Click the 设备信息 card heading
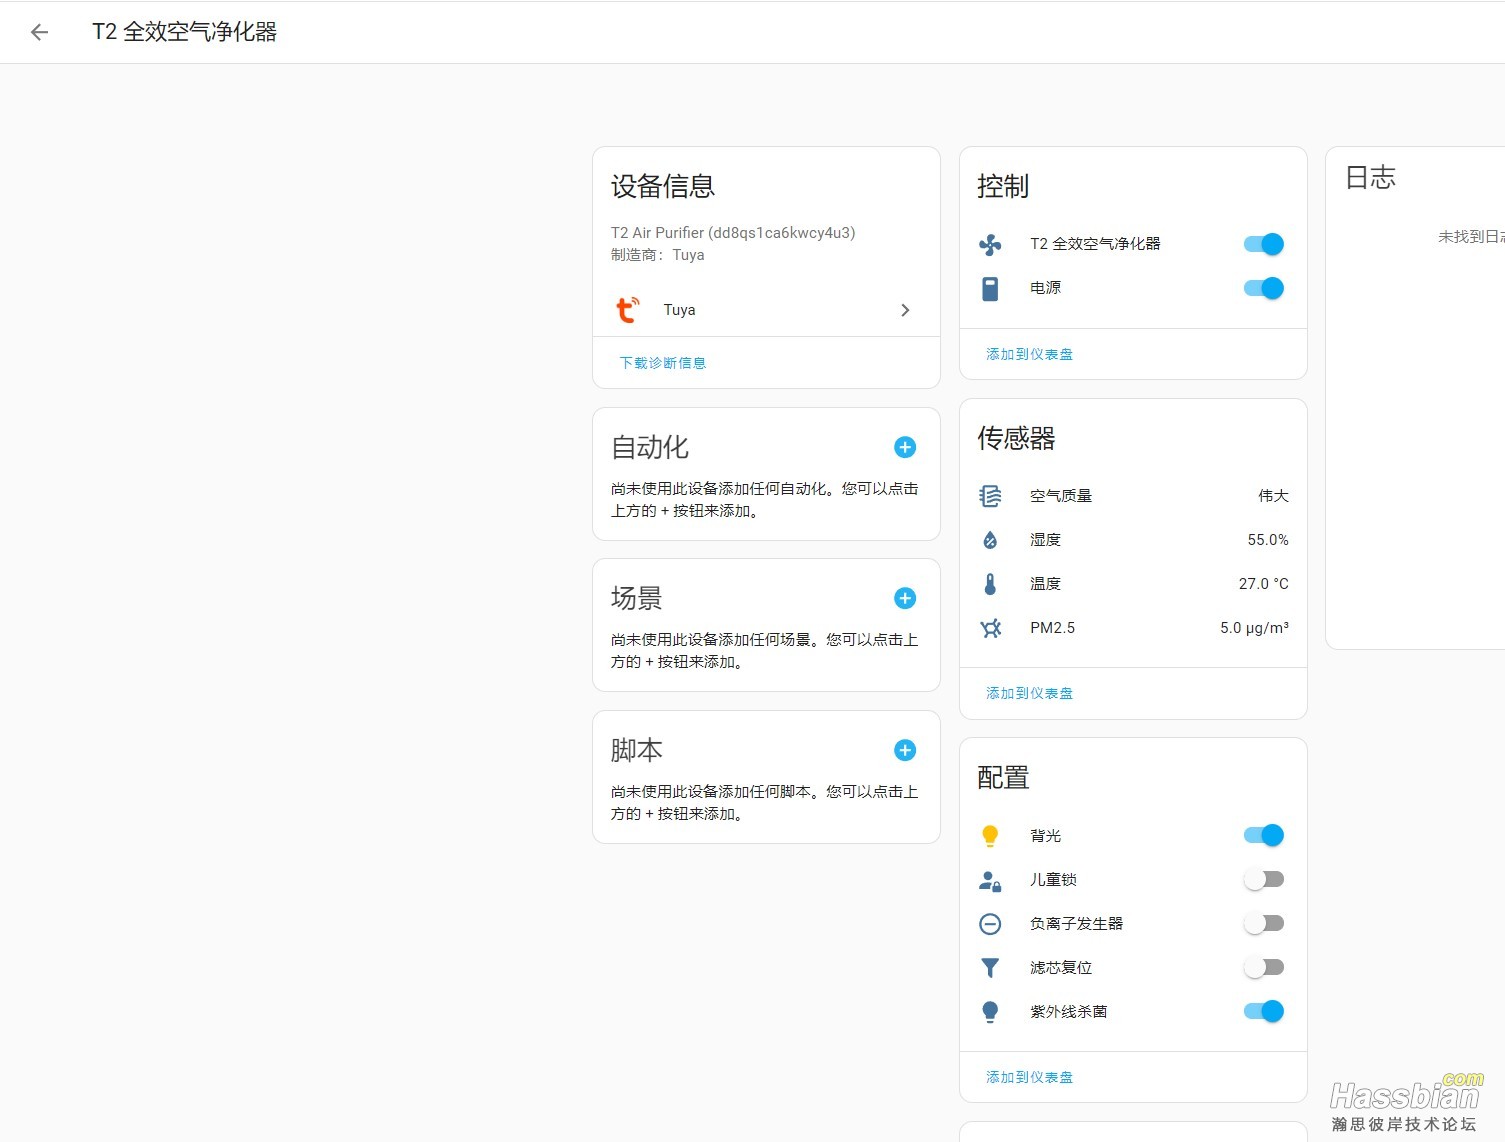 [x=663, y=186]
